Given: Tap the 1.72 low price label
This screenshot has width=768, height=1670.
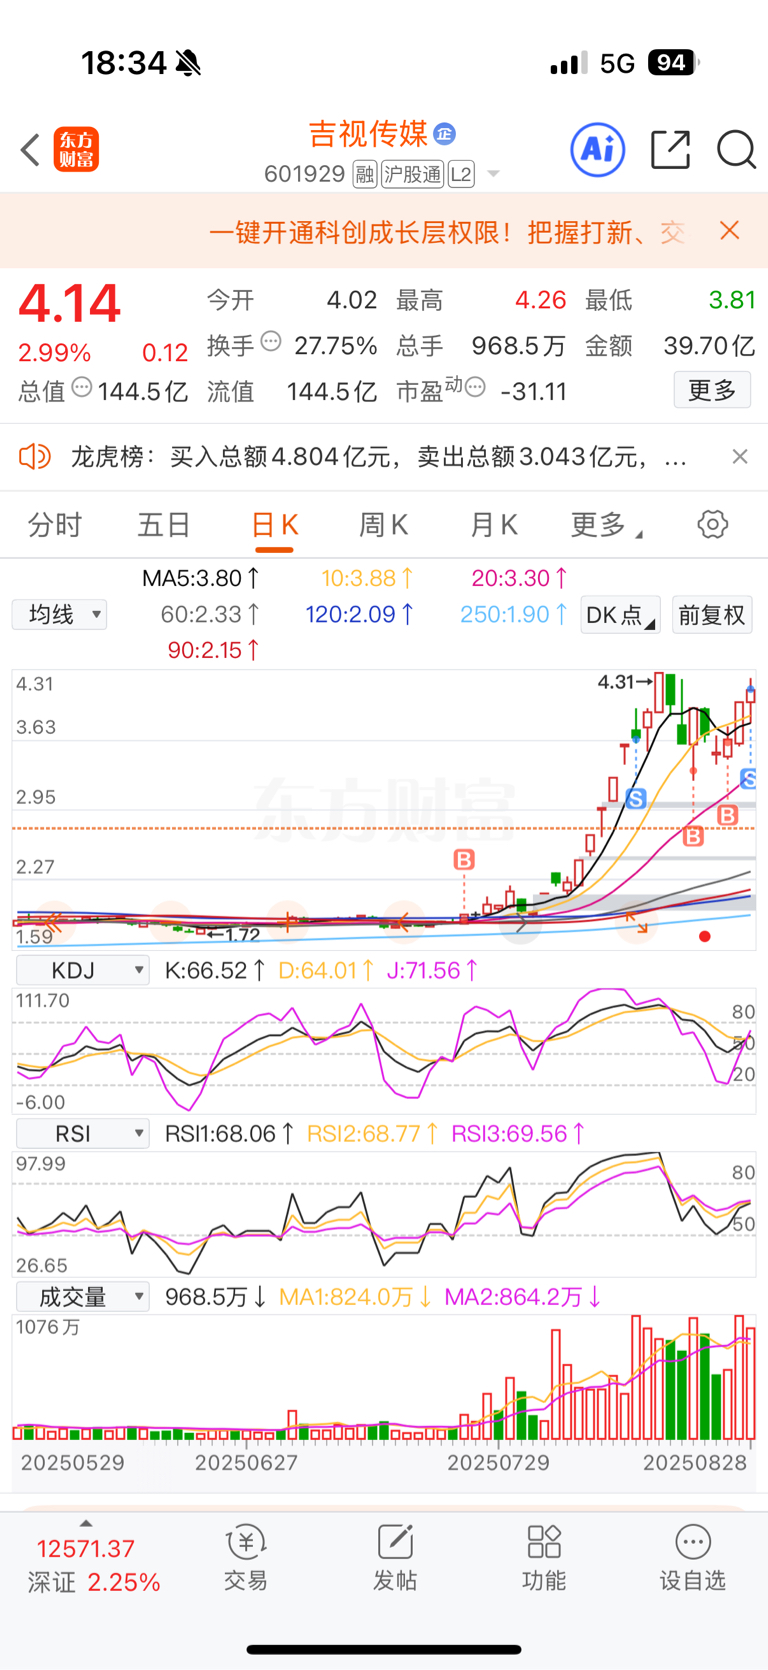Looking at the screenshot, I should click(x=234, y=935).
